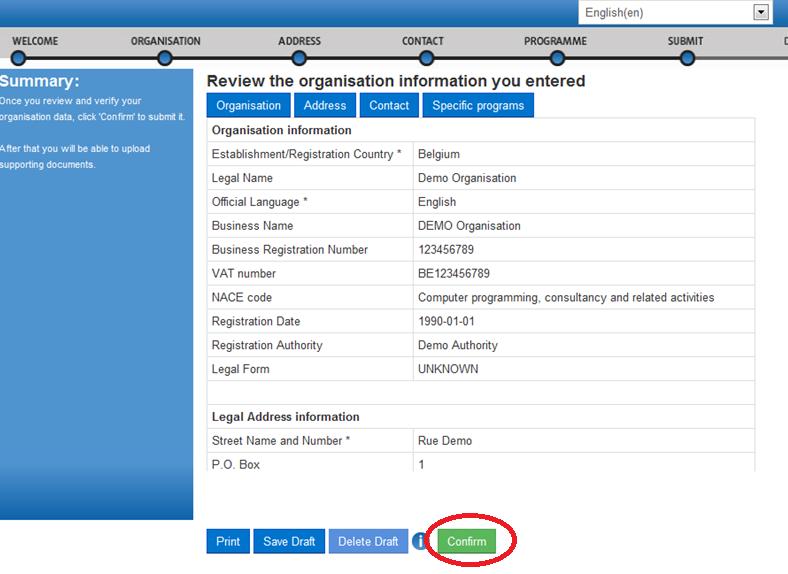Click the Save Draft button
788x574 pixels.
(289, 541)
